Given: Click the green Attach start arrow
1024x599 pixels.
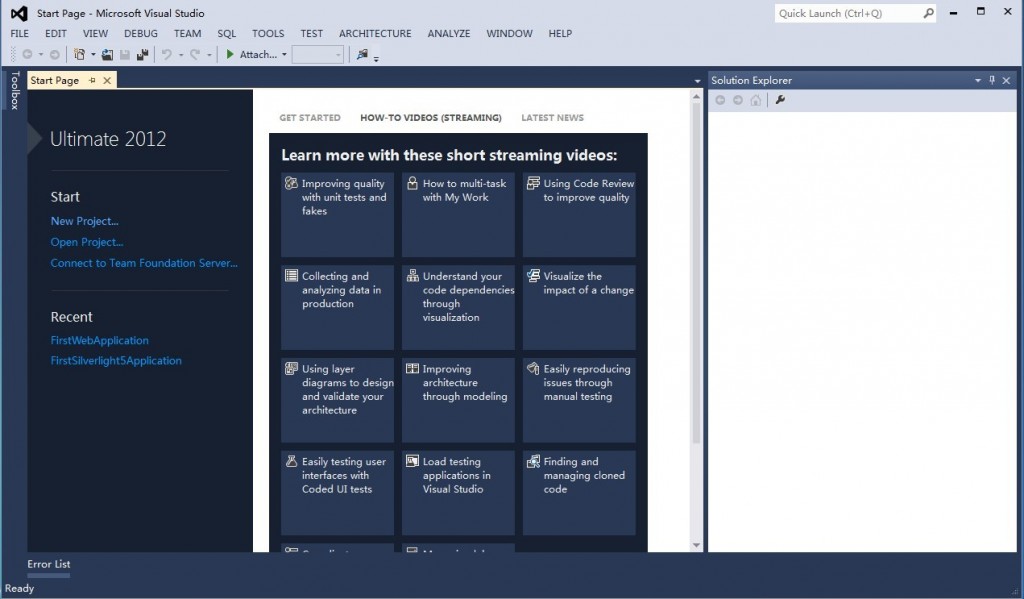Looking at the screenshot, I should (230, 55).
